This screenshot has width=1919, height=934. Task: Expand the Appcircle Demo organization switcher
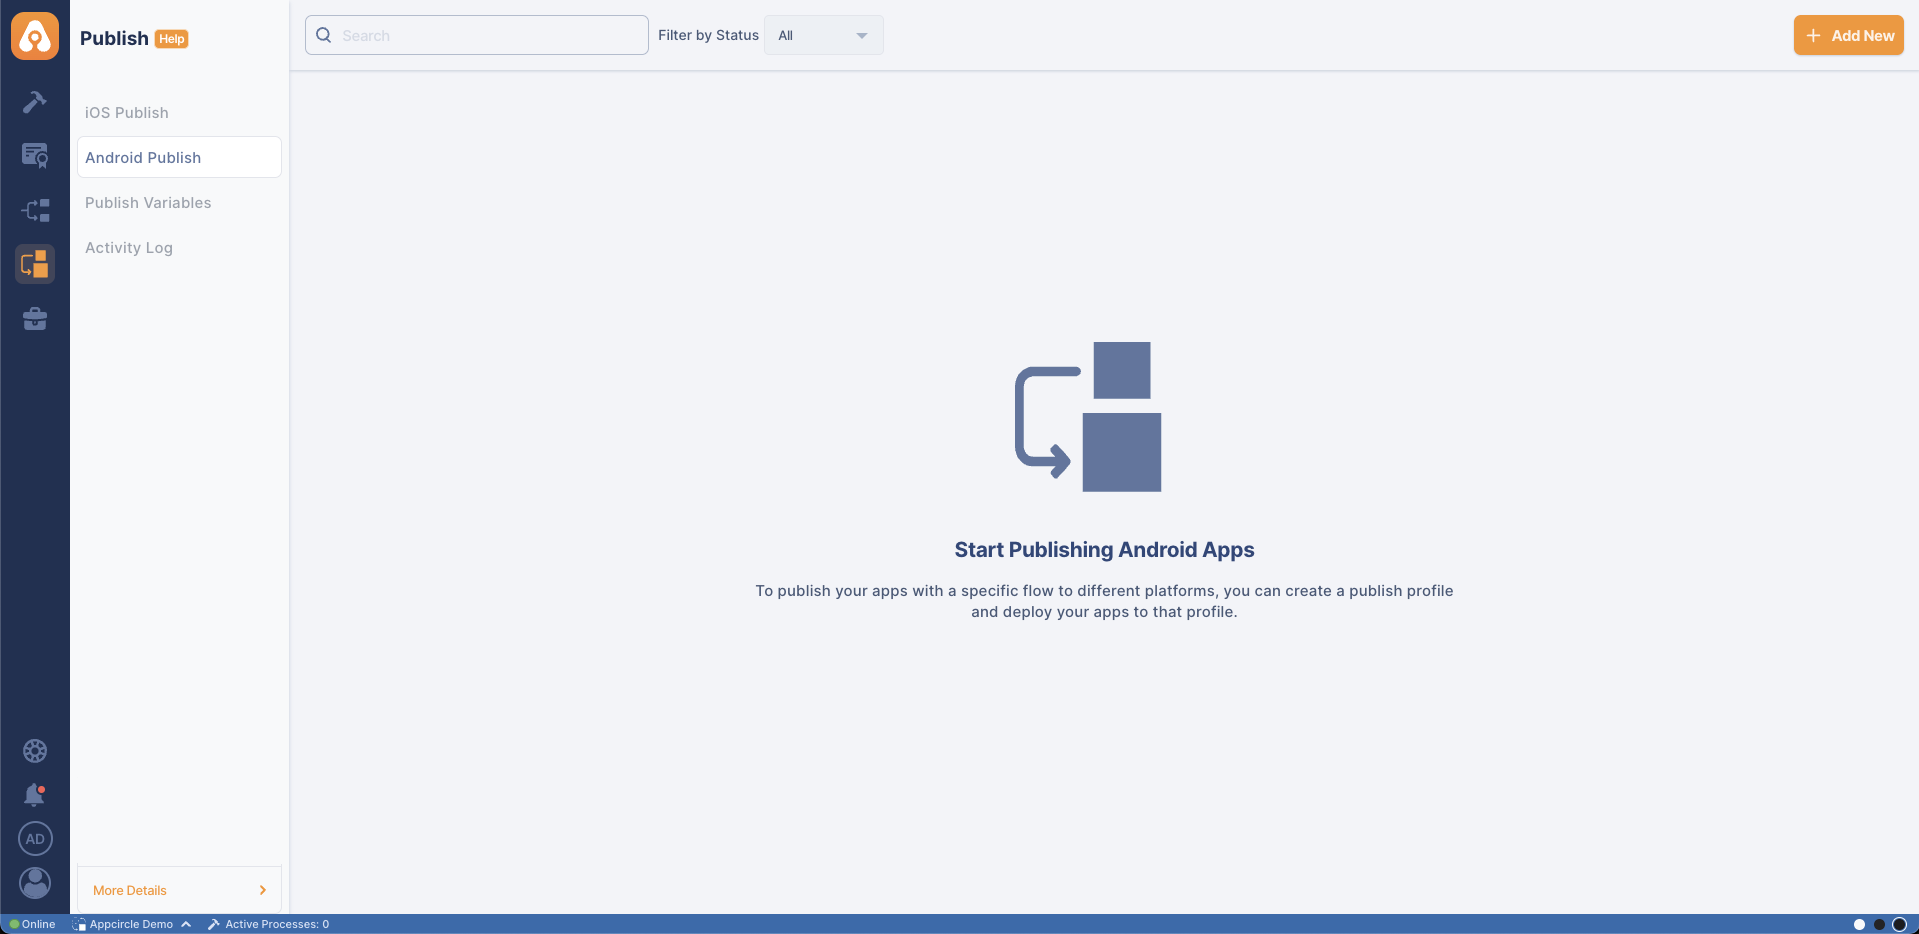[131, 924]
